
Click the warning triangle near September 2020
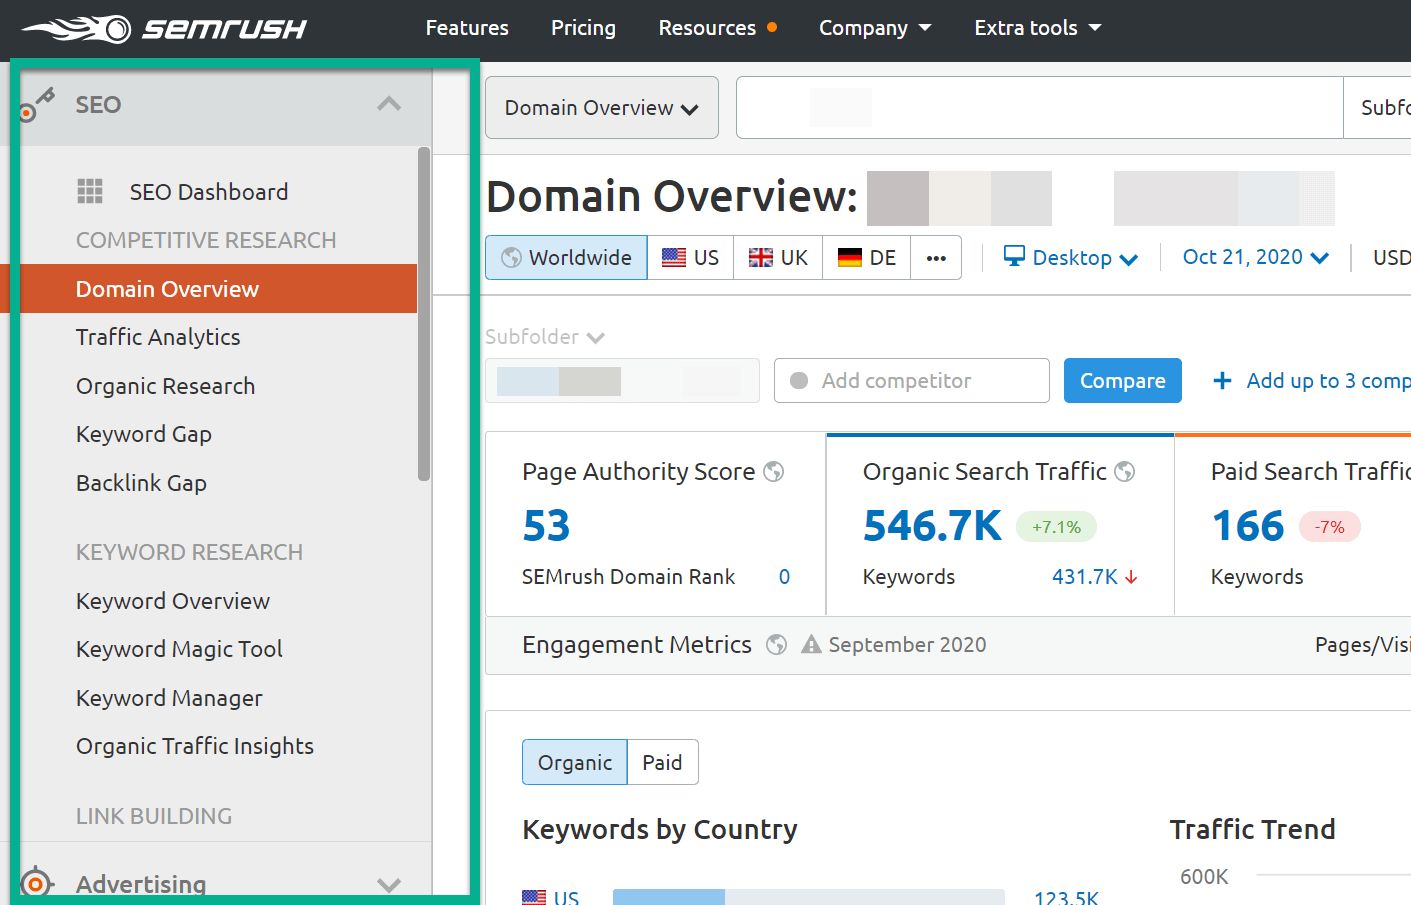(x=811, y=645)
